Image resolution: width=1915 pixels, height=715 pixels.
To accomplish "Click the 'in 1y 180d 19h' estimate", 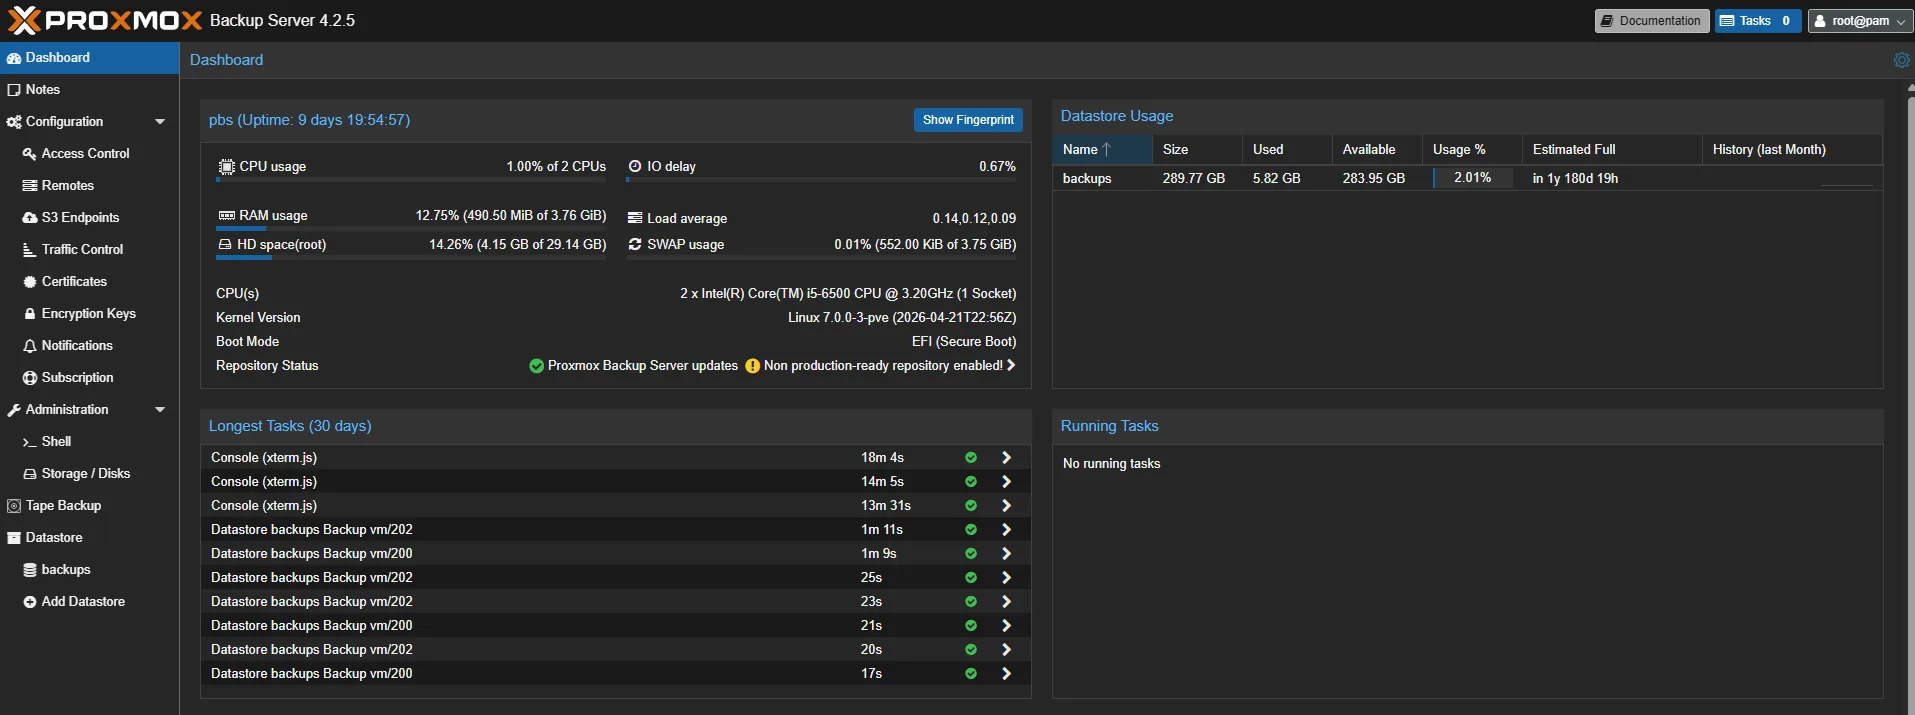I will pos(1575,179).
